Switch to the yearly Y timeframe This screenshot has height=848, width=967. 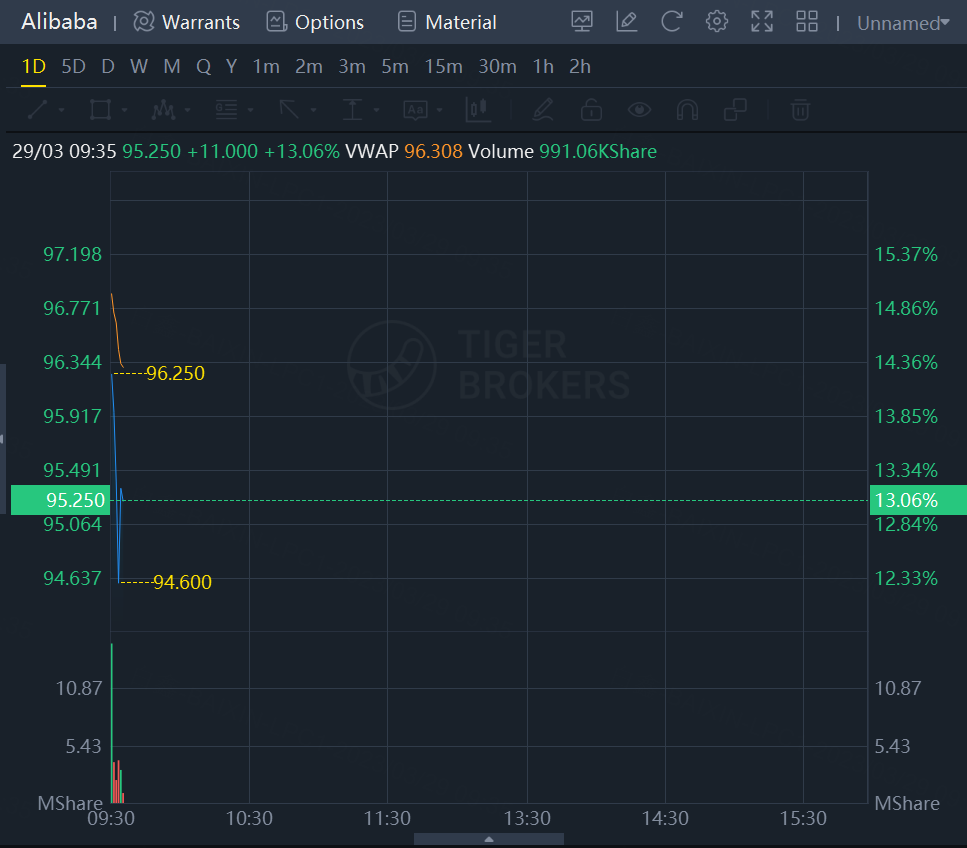pos(231,66)
